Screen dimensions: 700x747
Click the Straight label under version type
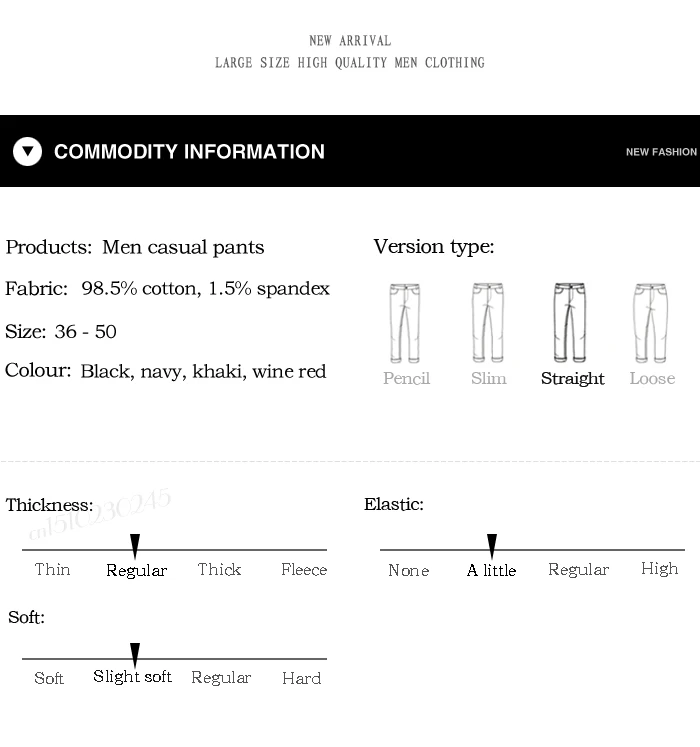tap(572, 379)
